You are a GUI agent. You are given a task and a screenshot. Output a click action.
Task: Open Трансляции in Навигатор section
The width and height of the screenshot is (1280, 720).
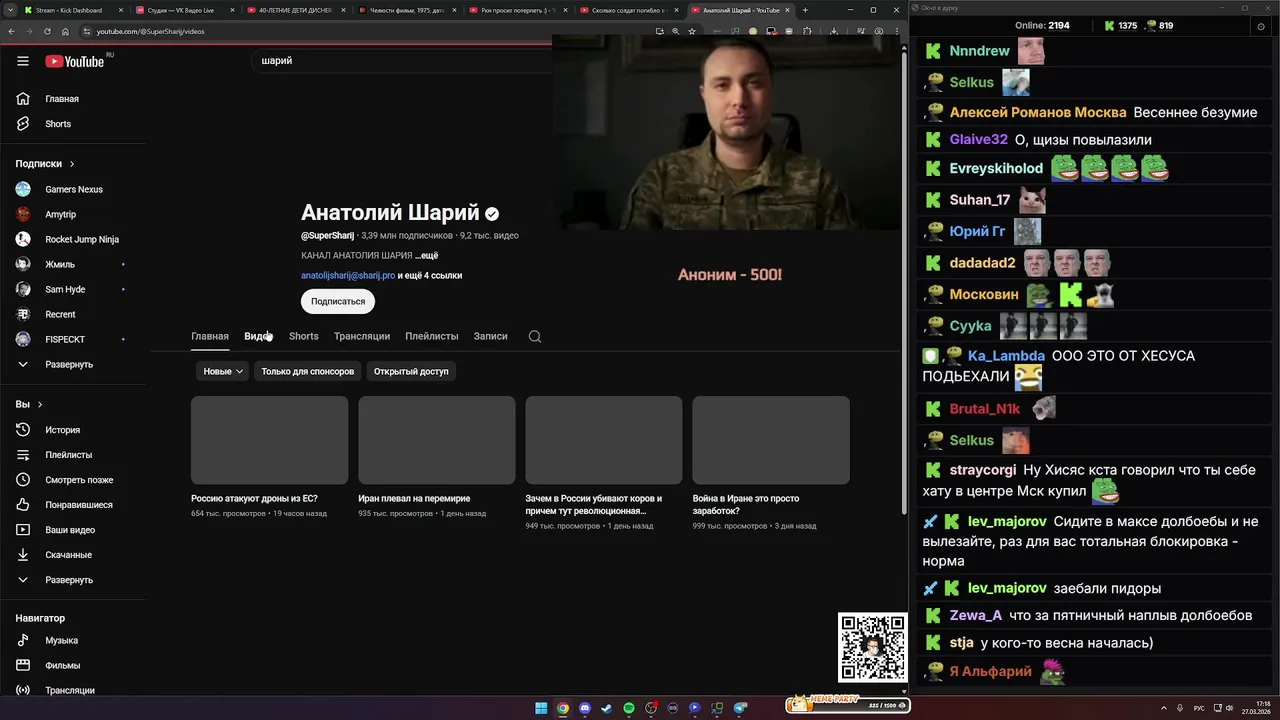point(69,690)
